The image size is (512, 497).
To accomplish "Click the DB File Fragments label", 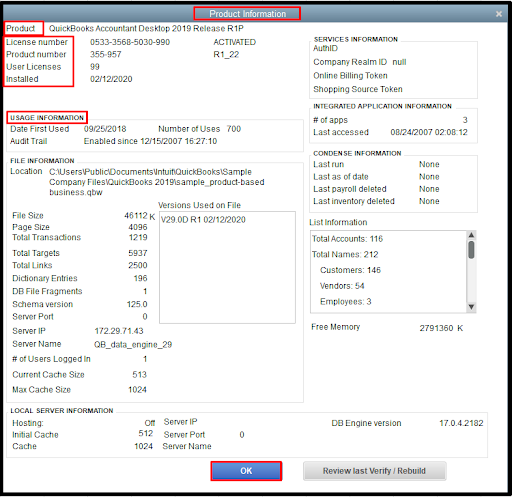I will coord(47,291).
